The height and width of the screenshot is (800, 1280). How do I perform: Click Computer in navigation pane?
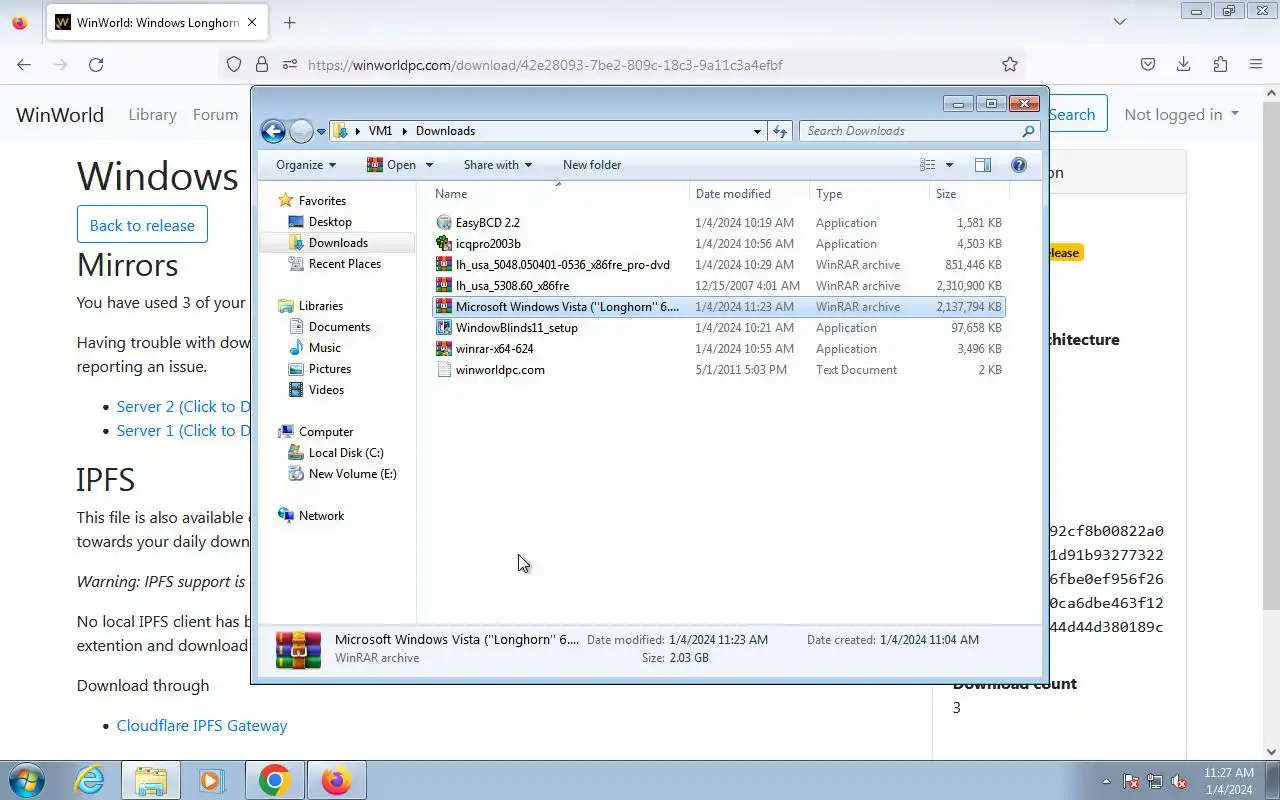(x=326, y=432)
